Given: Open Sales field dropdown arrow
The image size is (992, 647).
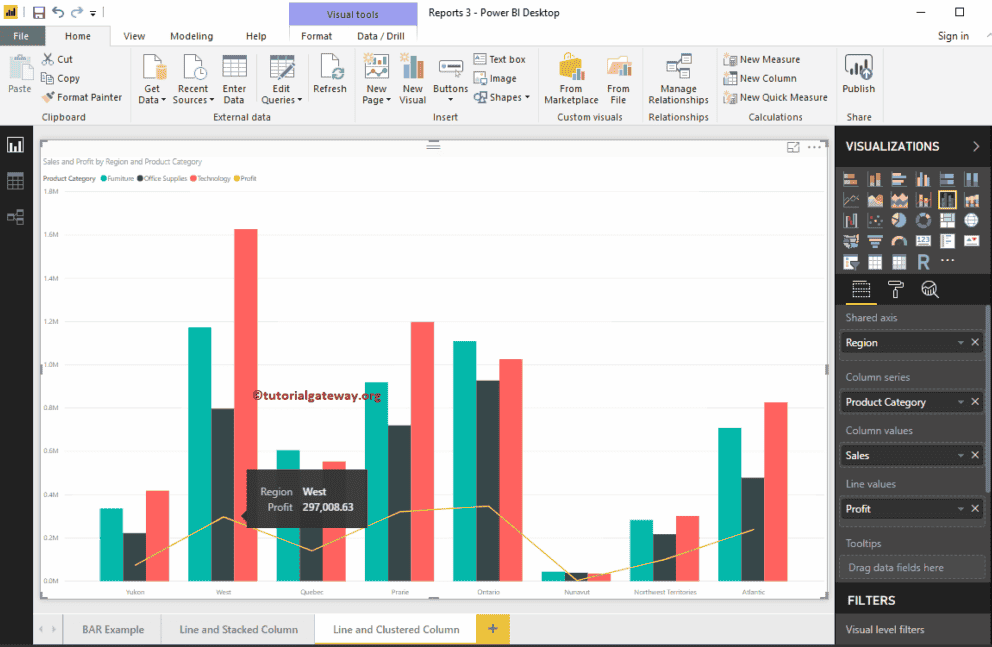Looking at the screenshot, I should [x=960, y=455].
